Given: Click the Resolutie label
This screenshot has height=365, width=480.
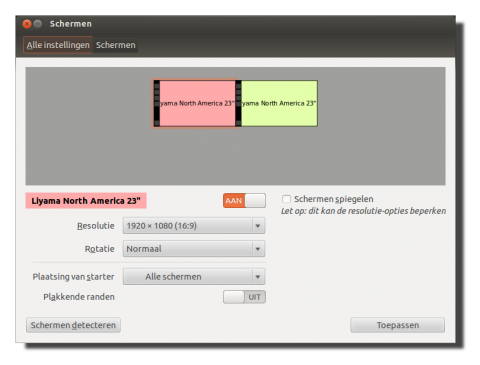Looking at the screenshot, I should tap(96, 226).
